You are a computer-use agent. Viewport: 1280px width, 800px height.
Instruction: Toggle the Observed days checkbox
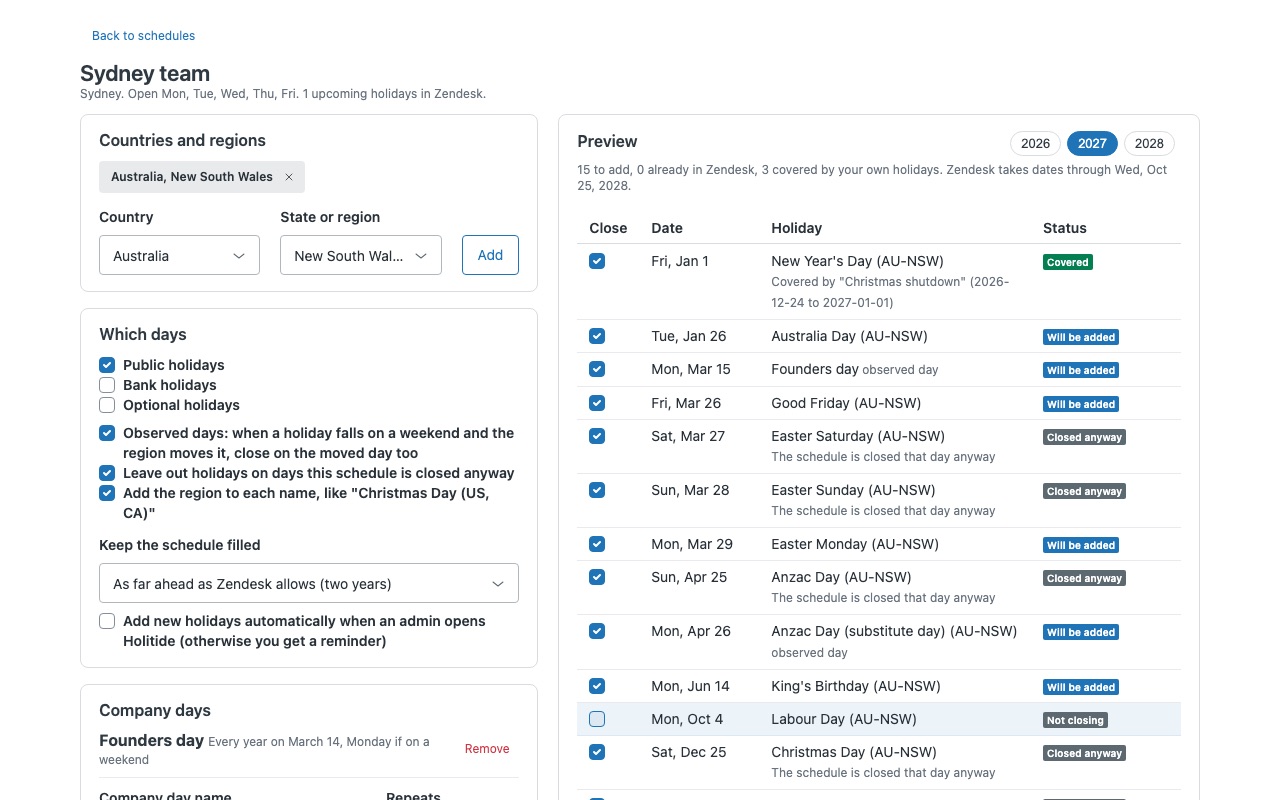tap(107, 433)
